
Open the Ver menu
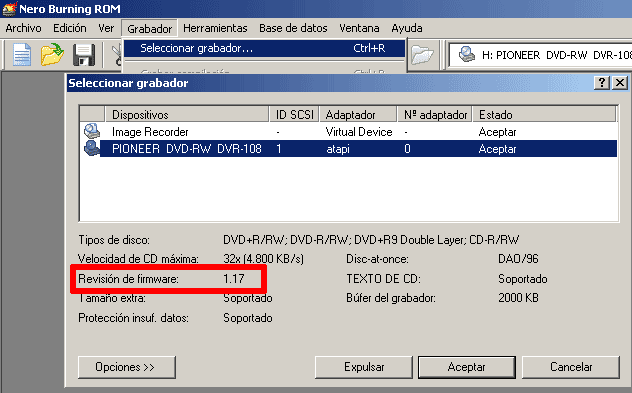[x=106, y=28]
